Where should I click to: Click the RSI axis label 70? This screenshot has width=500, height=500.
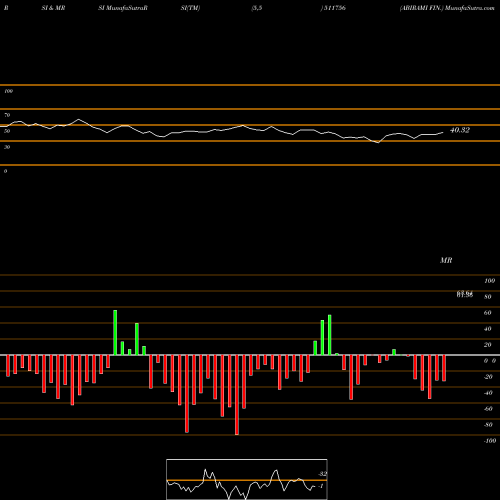click(7, 115)
